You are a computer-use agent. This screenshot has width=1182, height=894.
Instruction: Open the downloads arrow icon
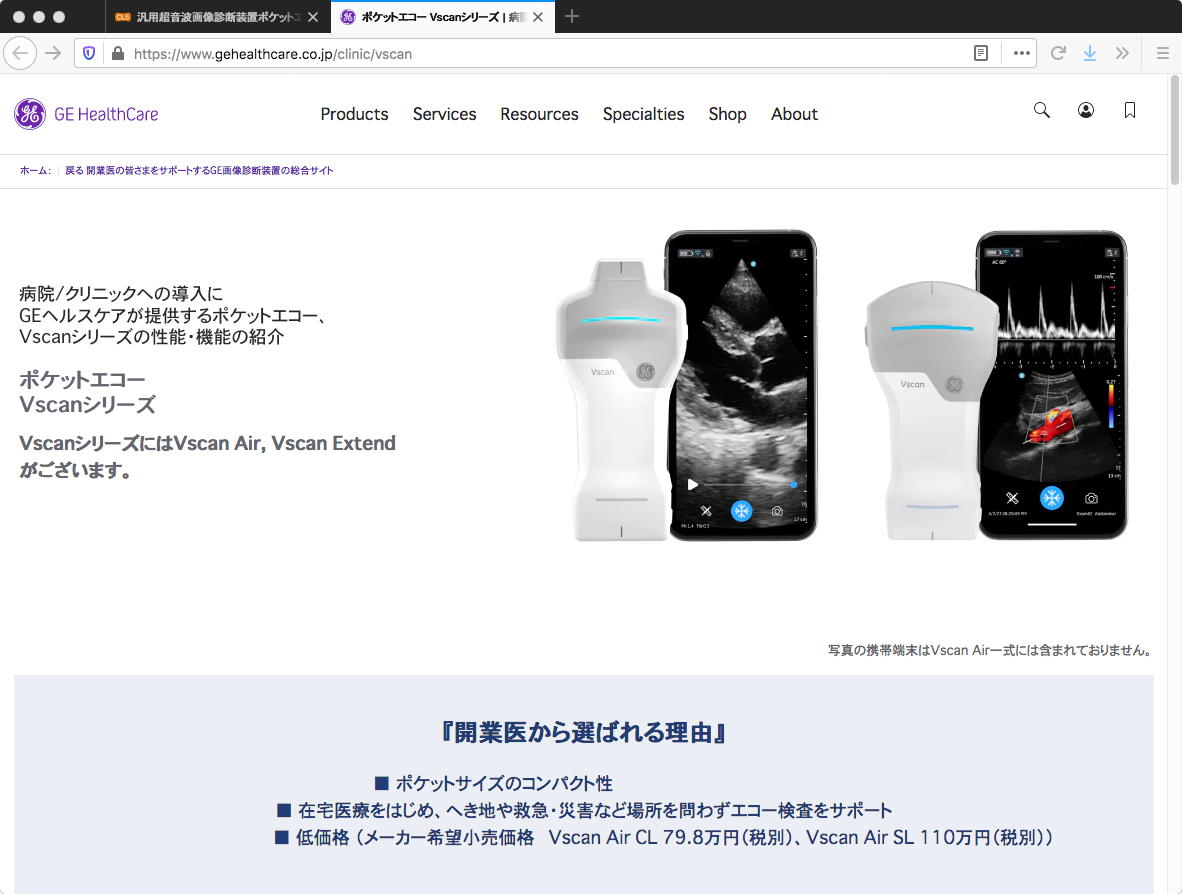point(1089,54)
